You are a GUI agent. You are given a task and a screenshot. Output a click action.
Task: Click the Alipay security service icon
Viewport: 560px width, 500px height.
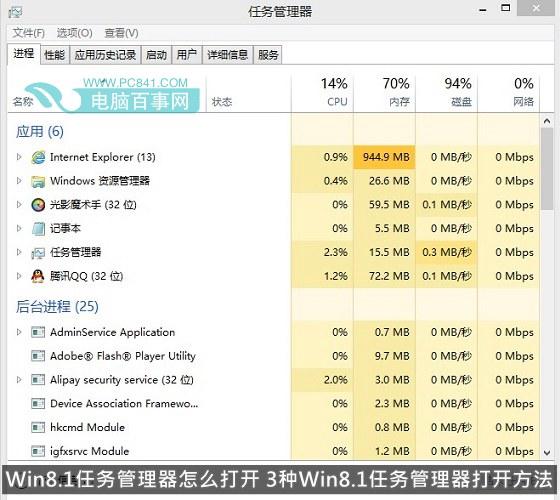(x=38, y=380)
